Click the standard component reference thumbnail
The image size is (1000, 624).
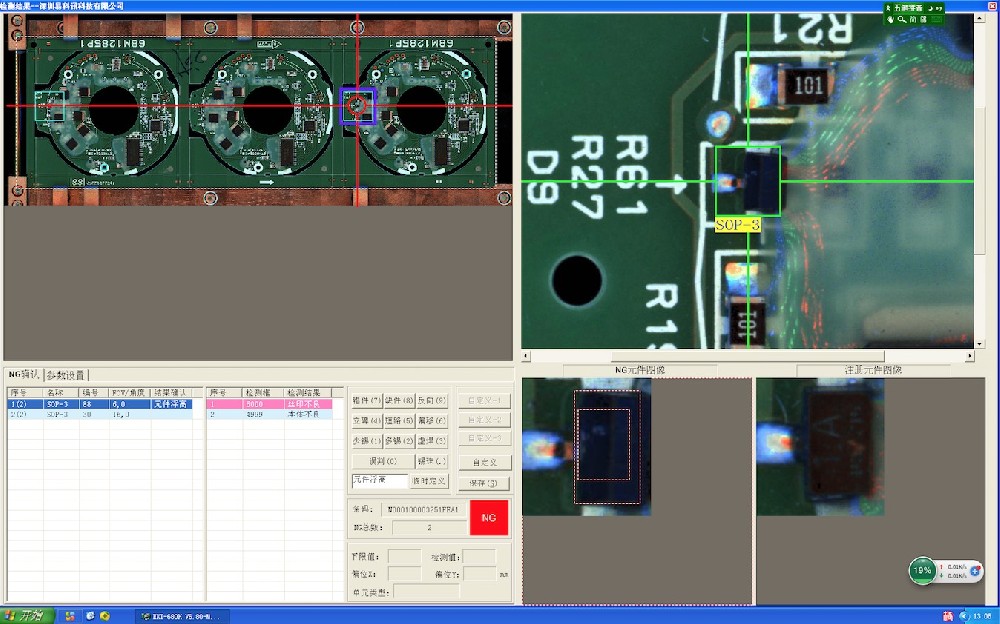[820, 447]
